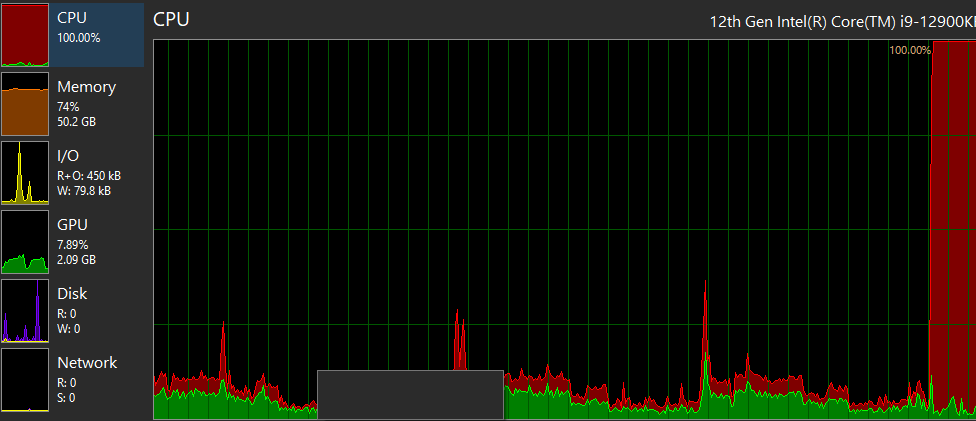Switch to the CPU section label

tap(72, 18)
